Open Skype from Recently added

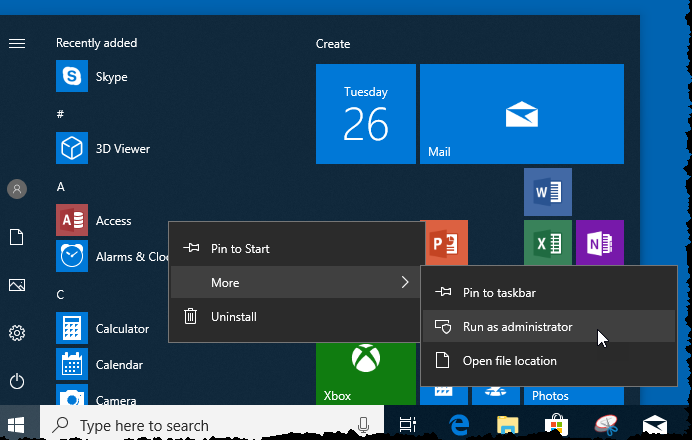92,76
